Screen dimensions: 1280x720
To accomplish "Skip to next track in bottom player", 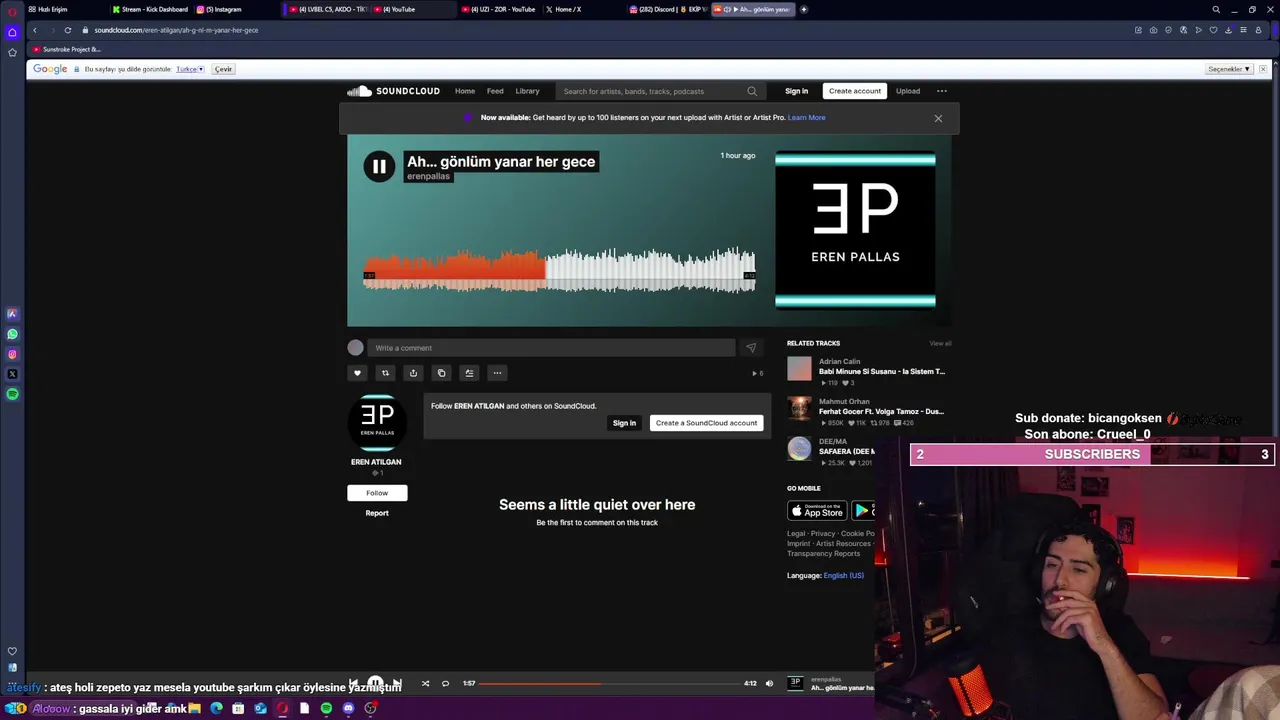I will pyautogui.click(x=397, y=684).
